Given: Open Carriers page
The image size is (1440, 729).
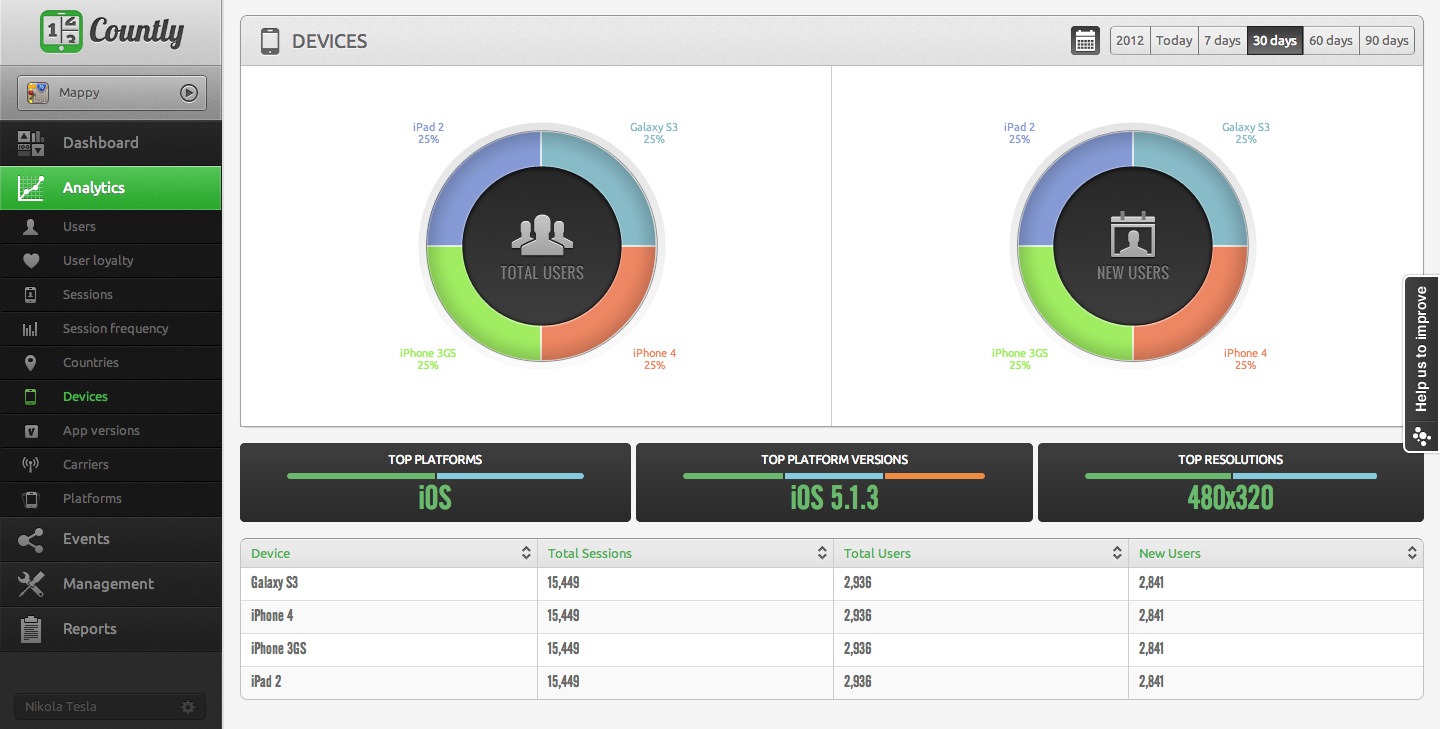Looking at the screenshot, I should [x=110, y=465].
